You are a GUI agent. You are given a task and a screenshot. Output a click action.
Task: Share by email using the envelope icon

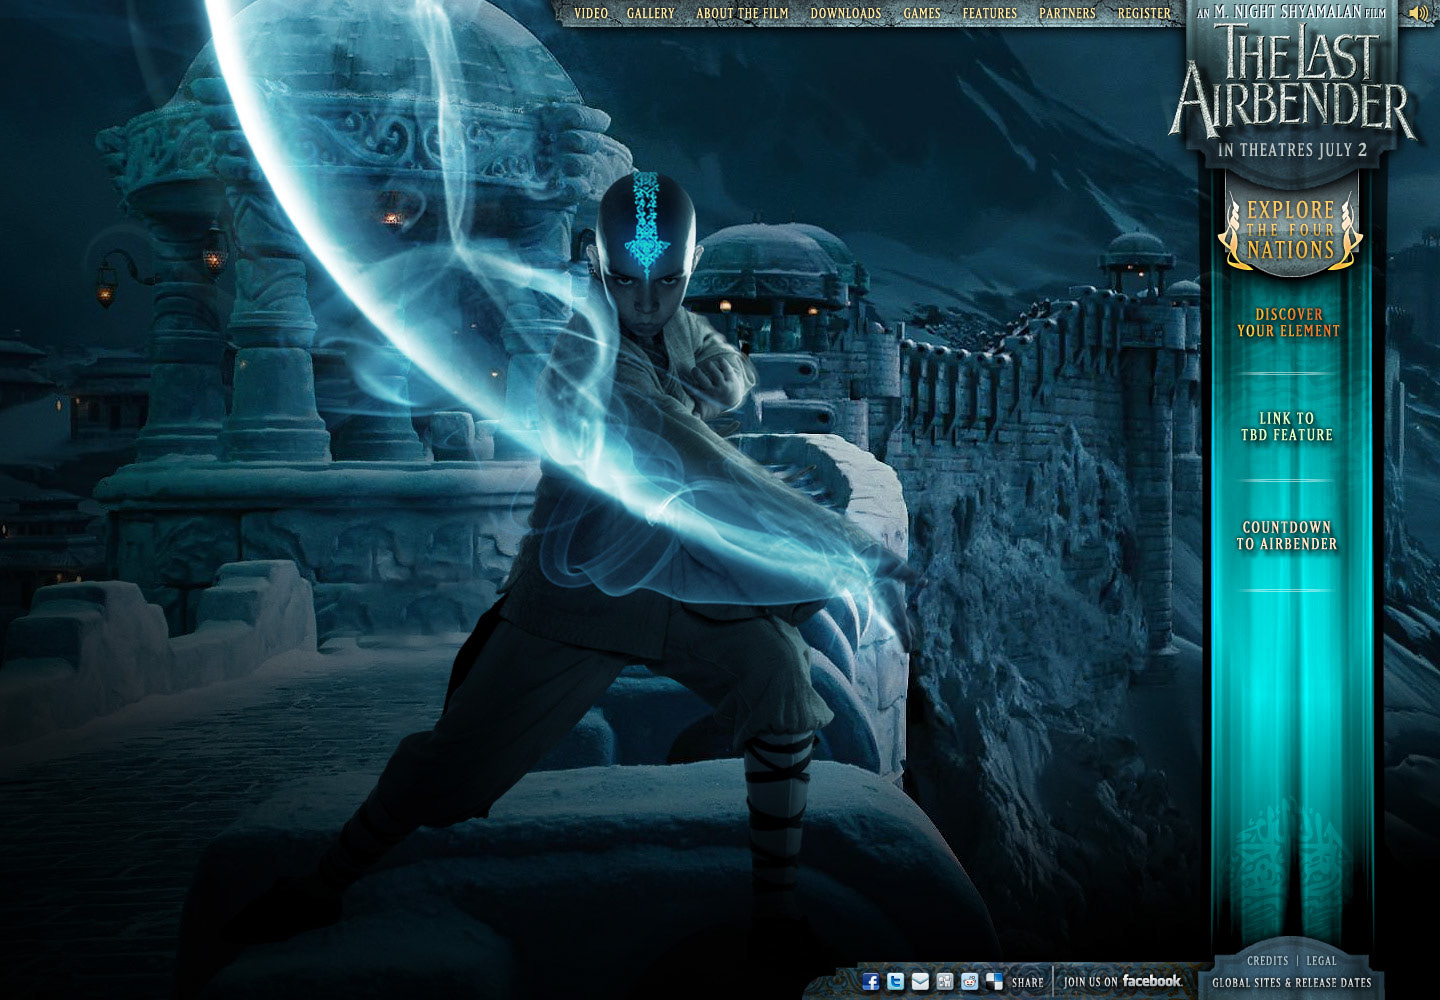(x=920, y=981)
